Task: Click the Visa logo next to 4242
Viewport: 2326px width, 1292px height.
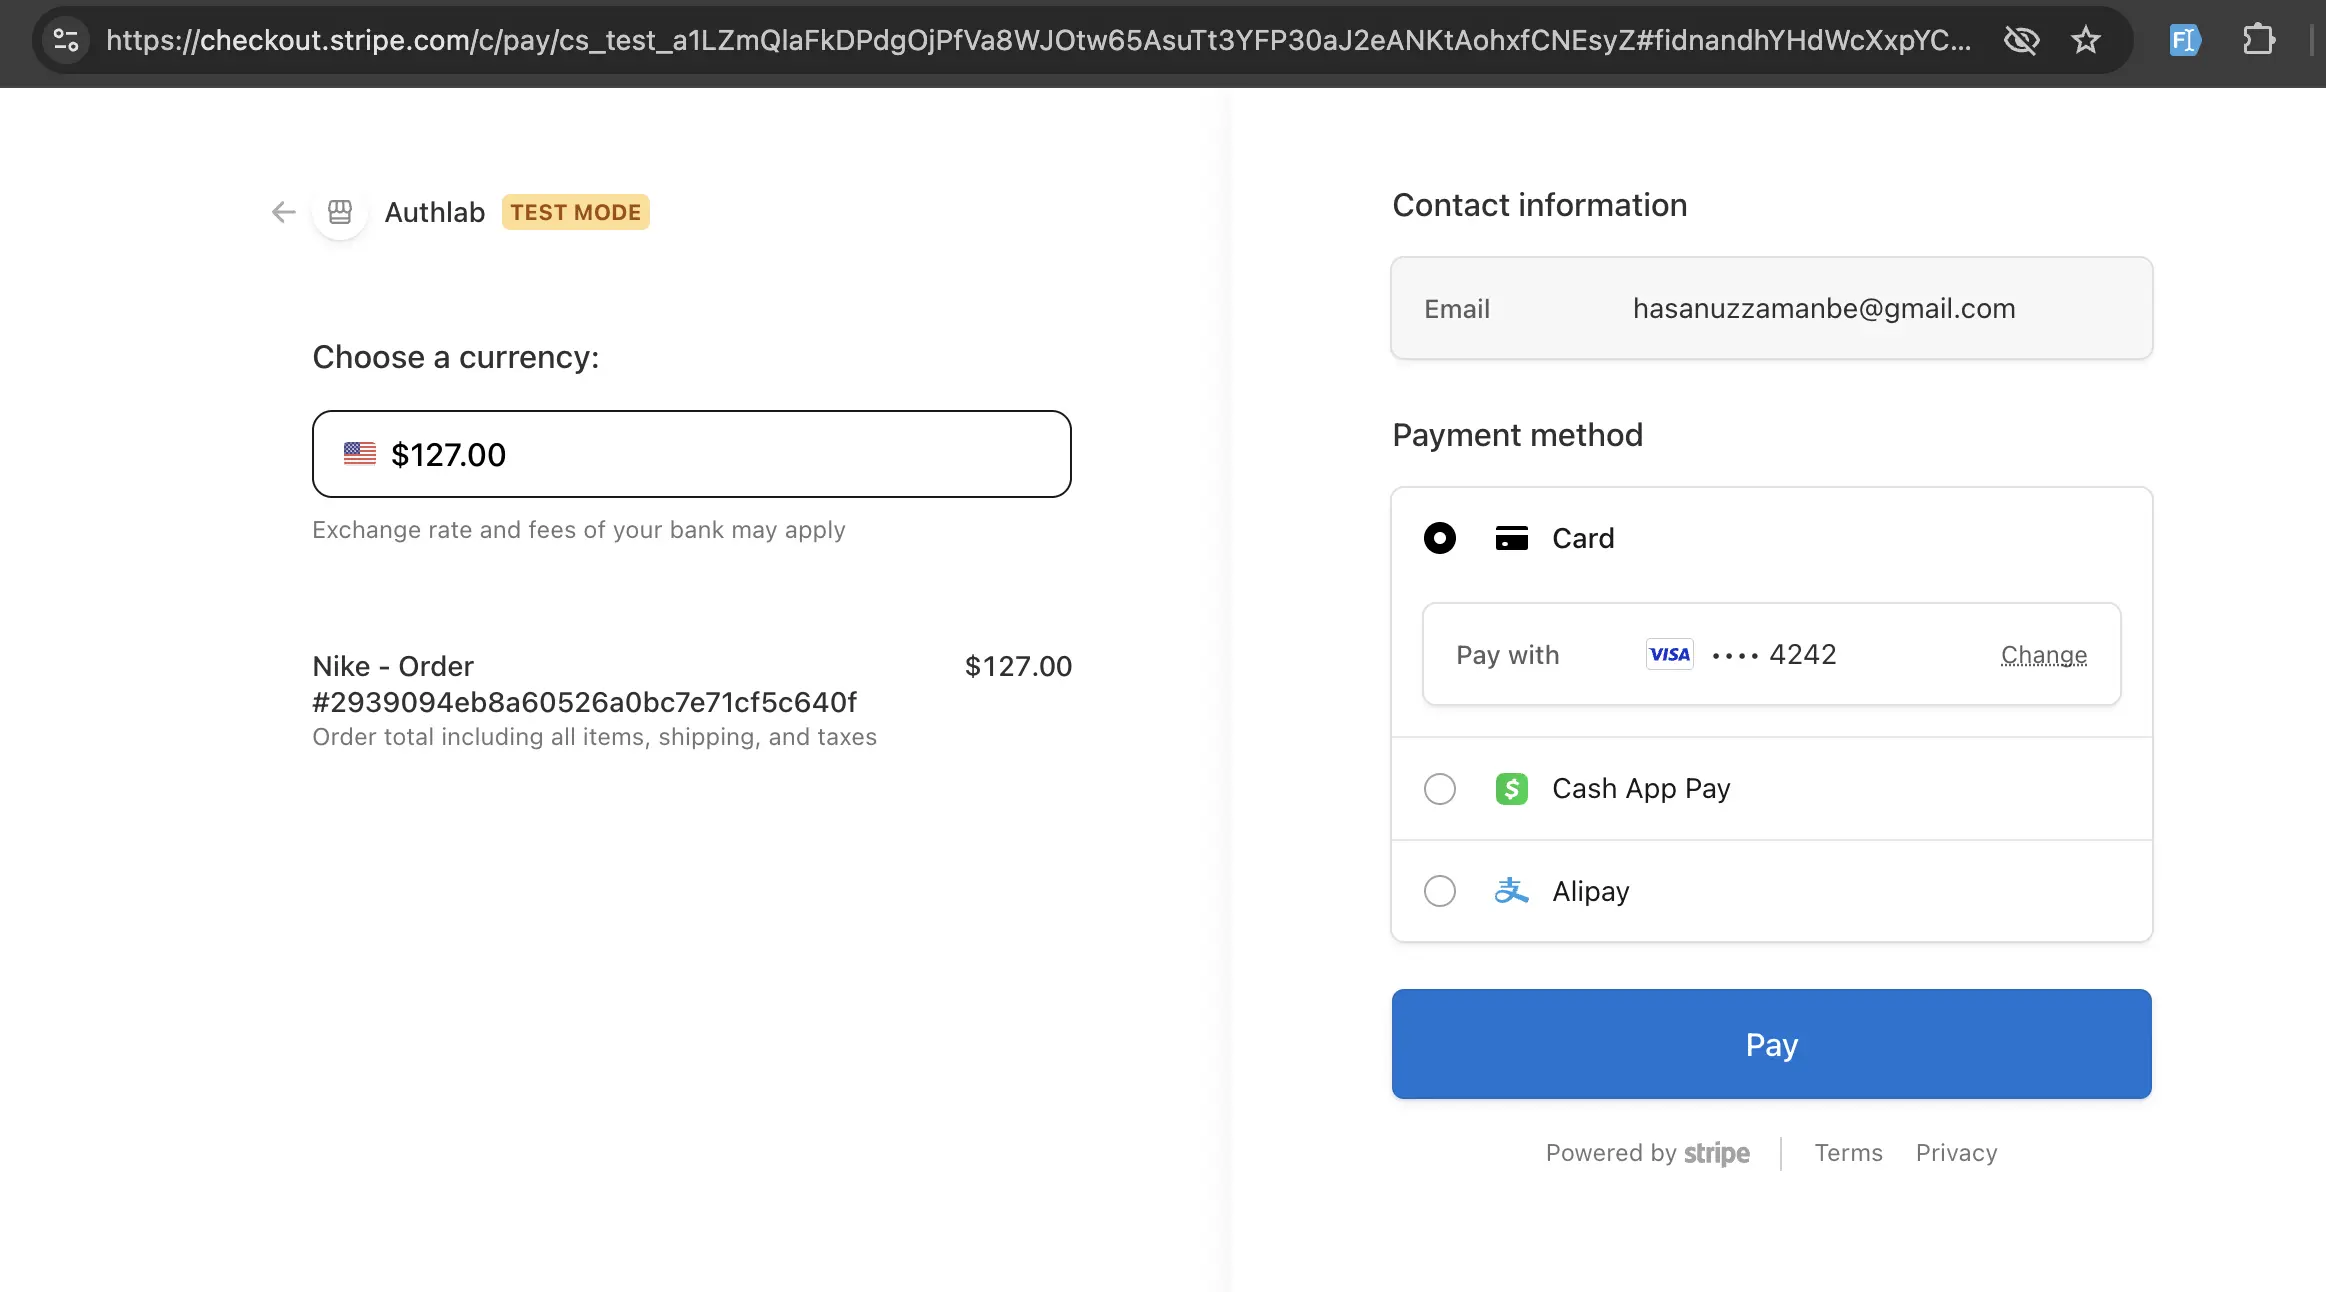Action: click(1669, 654)
